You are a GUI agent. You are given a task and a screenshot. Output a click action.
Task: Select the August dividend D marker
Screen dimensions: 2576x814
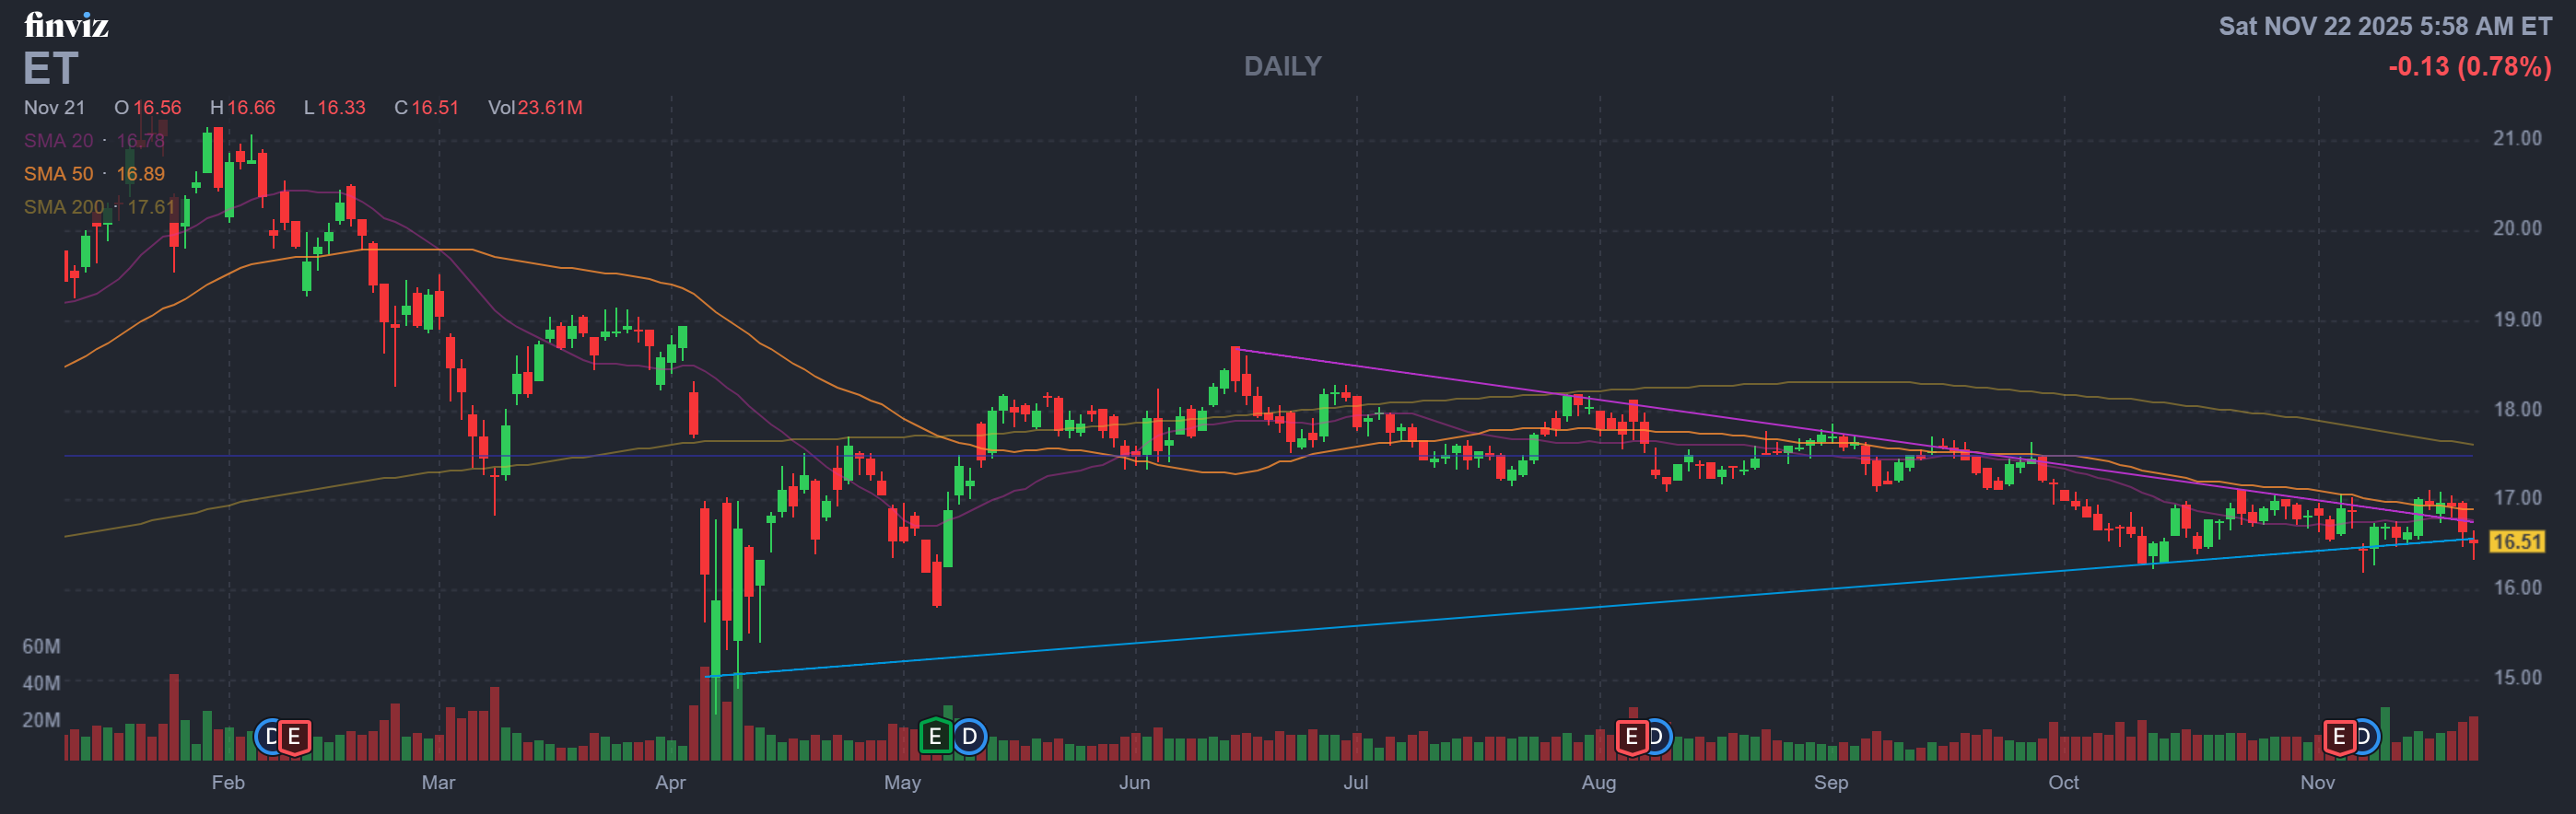(1656, 738)
